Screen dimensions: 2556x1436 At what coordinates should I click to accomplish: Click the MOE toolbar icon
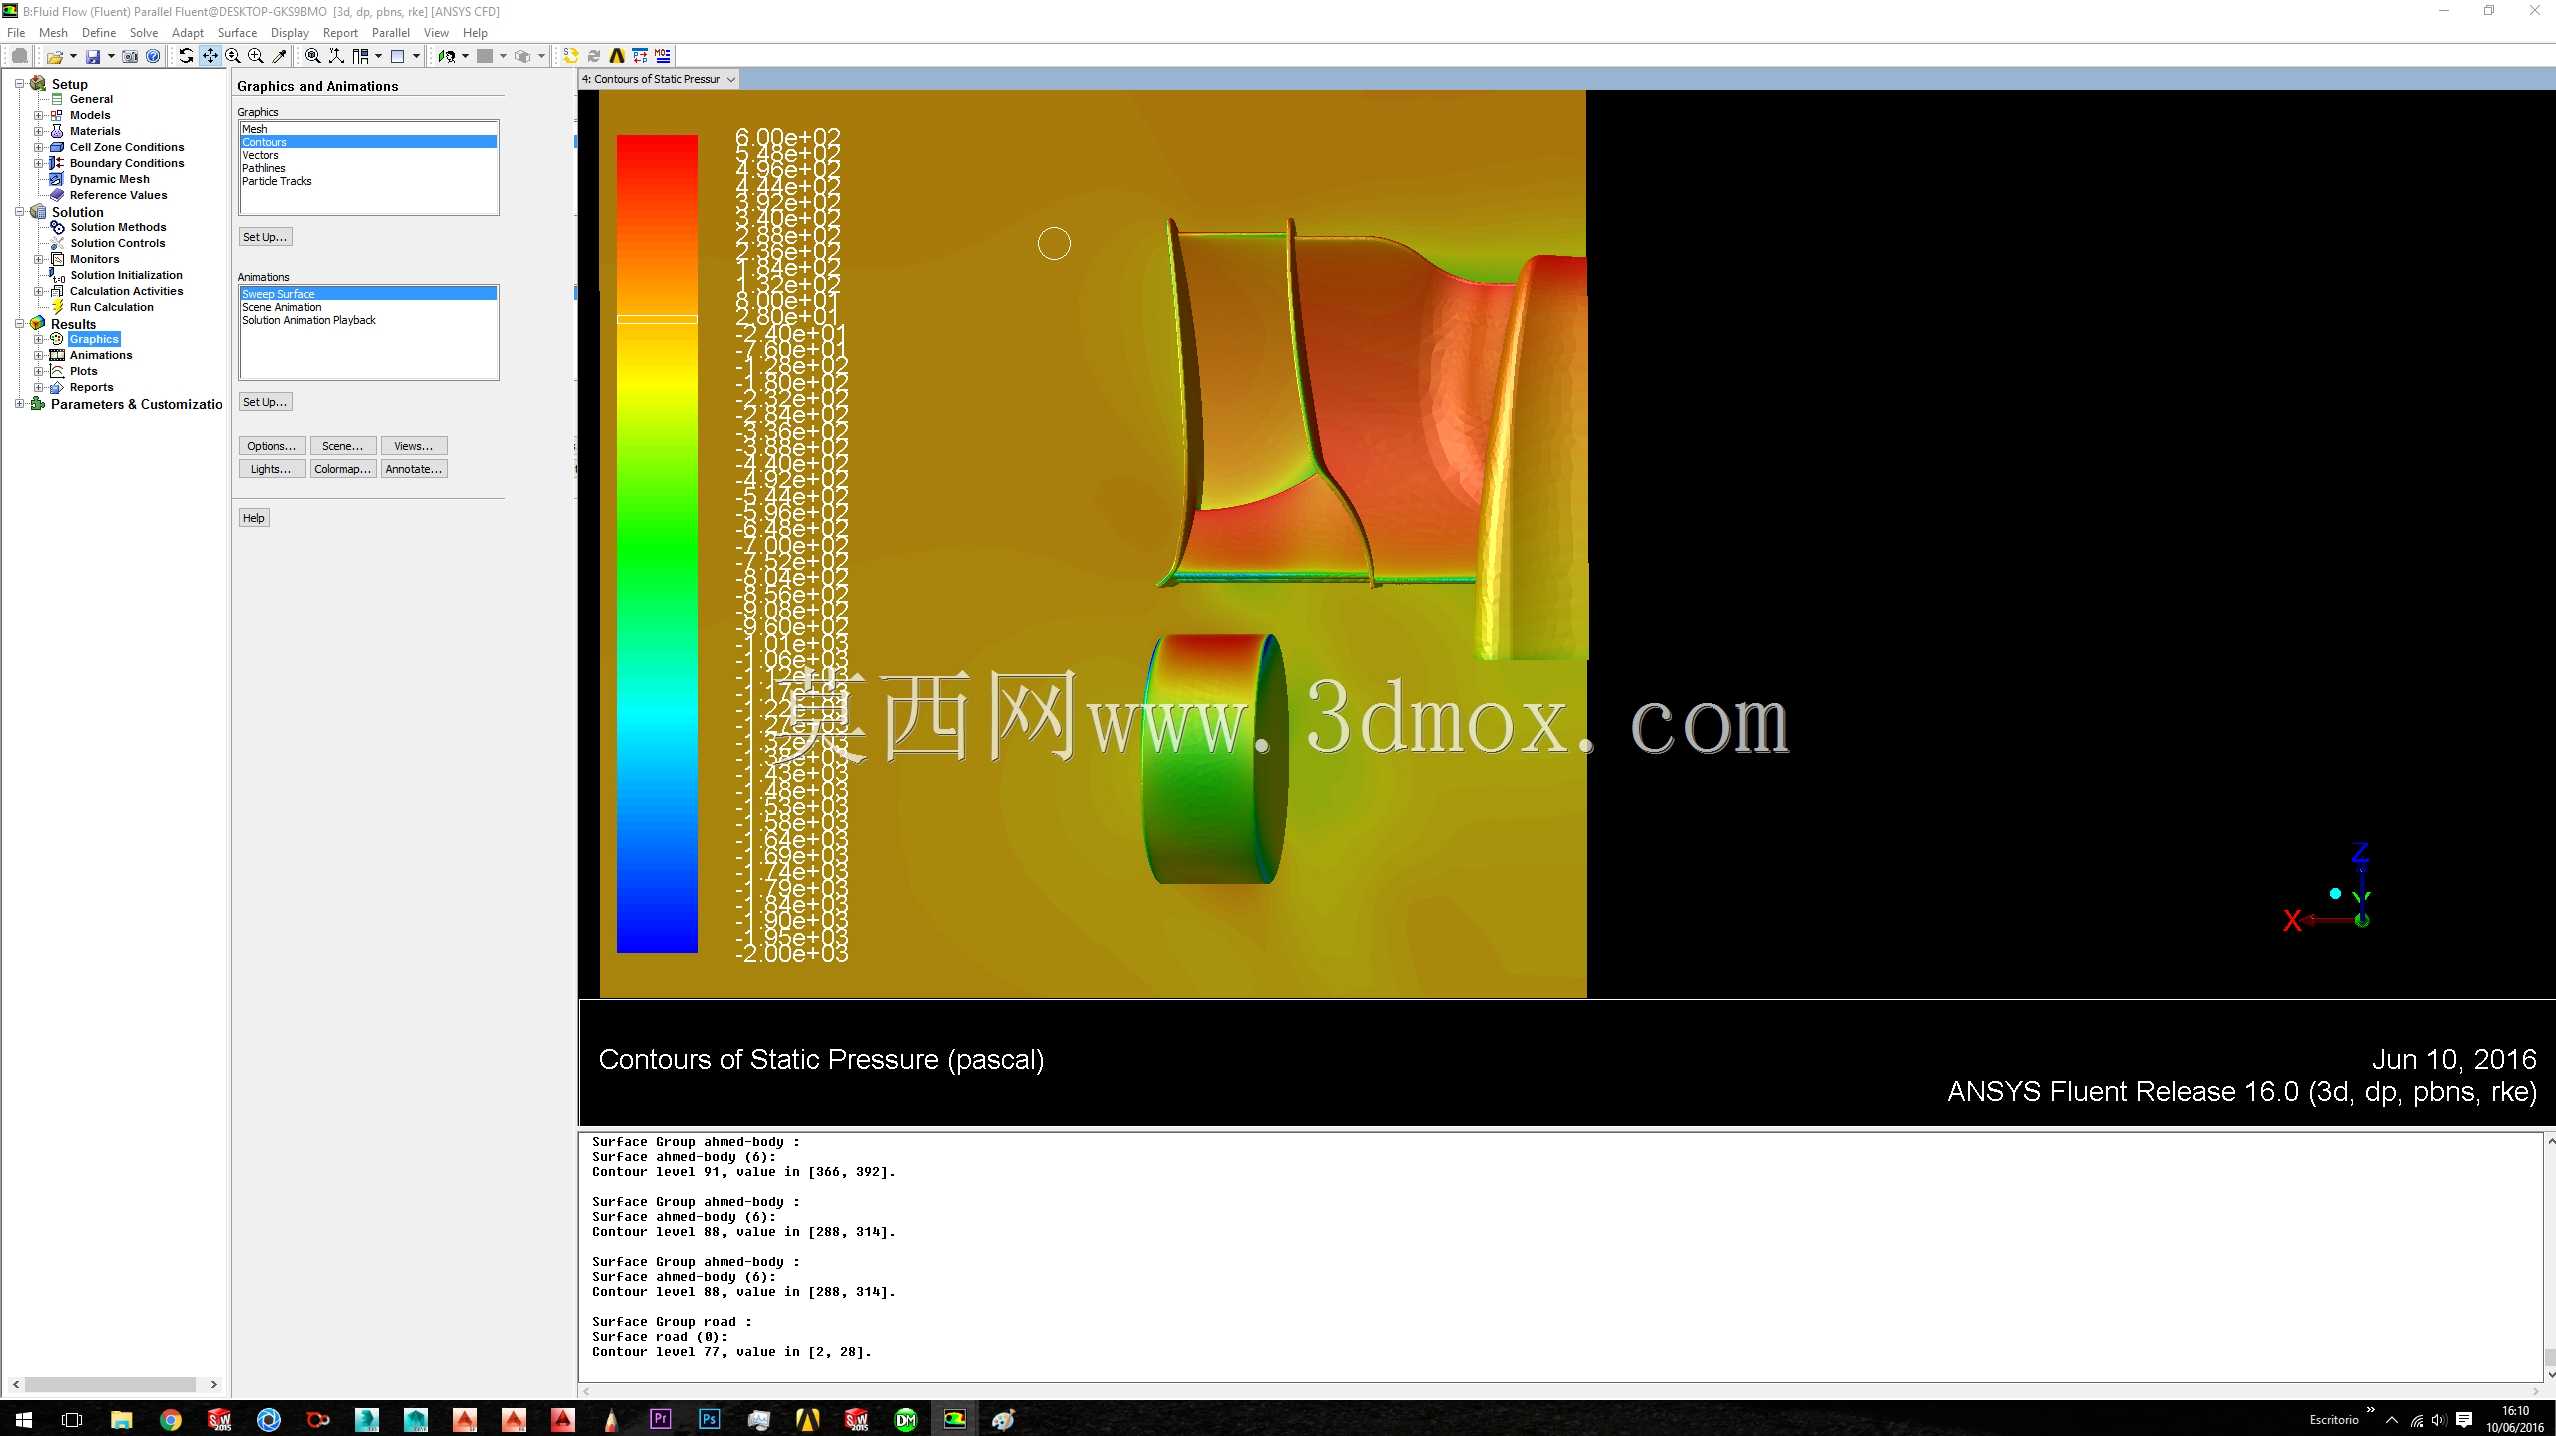pyautogui.click(x=663, y=56)
